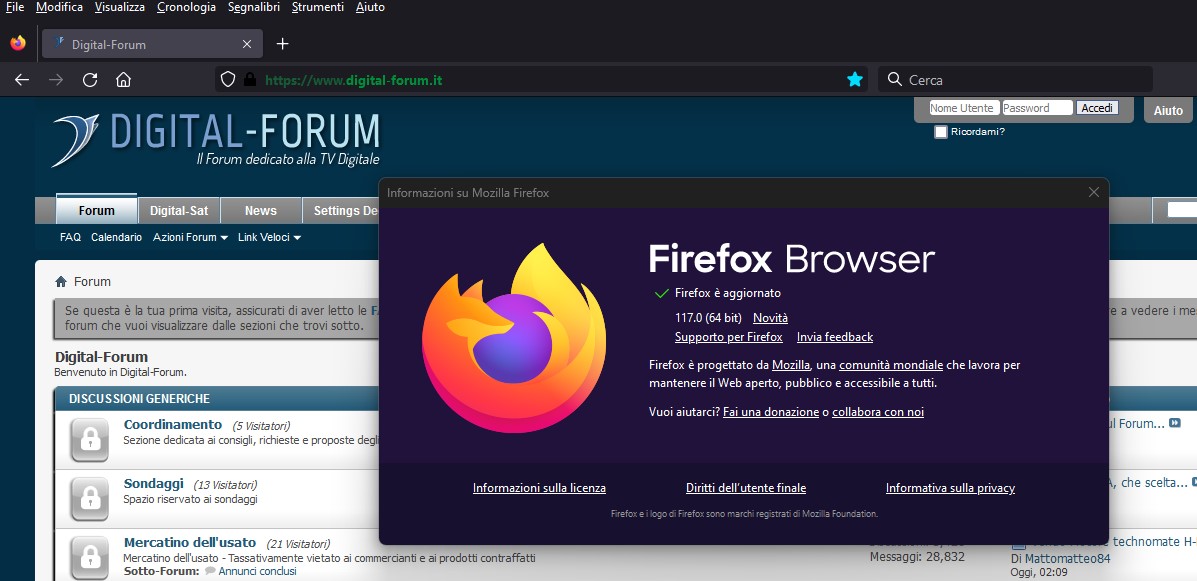Open Informativa sulla privacy link
Image resolution: width=1197 pixels, height=581 pixels.
coord(950,488)
